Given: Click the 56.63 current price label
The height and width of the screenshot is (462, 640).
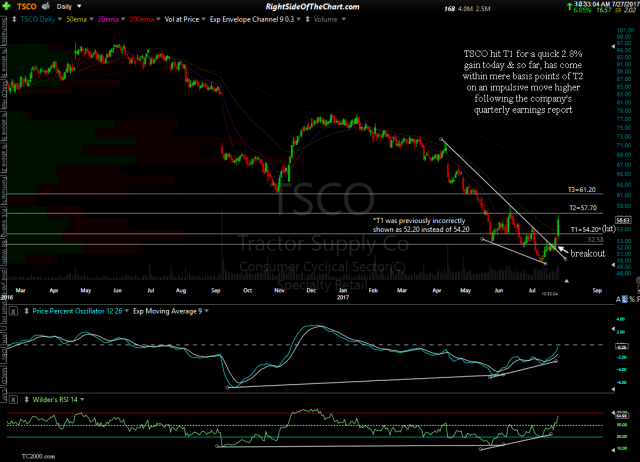Looking at the screenshot, I should [x=623, y=220].
